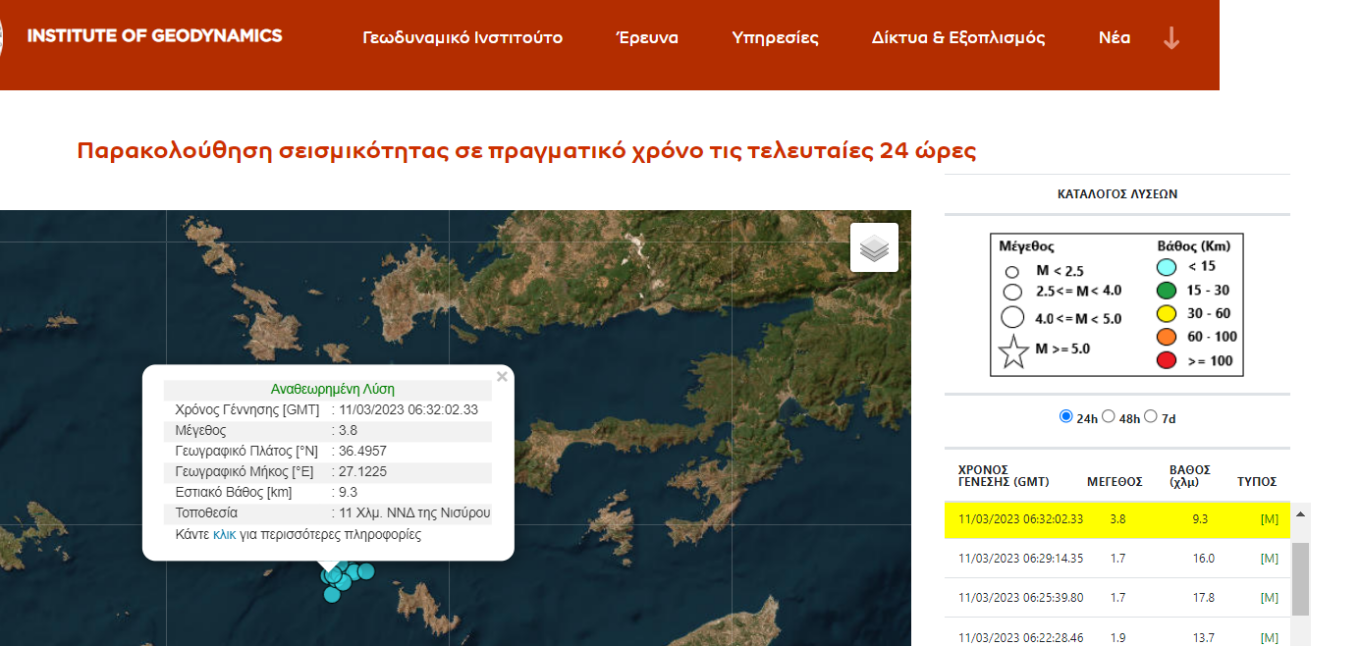Expand the Υπηρεσίες menu
1360x646 pixels.
[x=775, y=38]
